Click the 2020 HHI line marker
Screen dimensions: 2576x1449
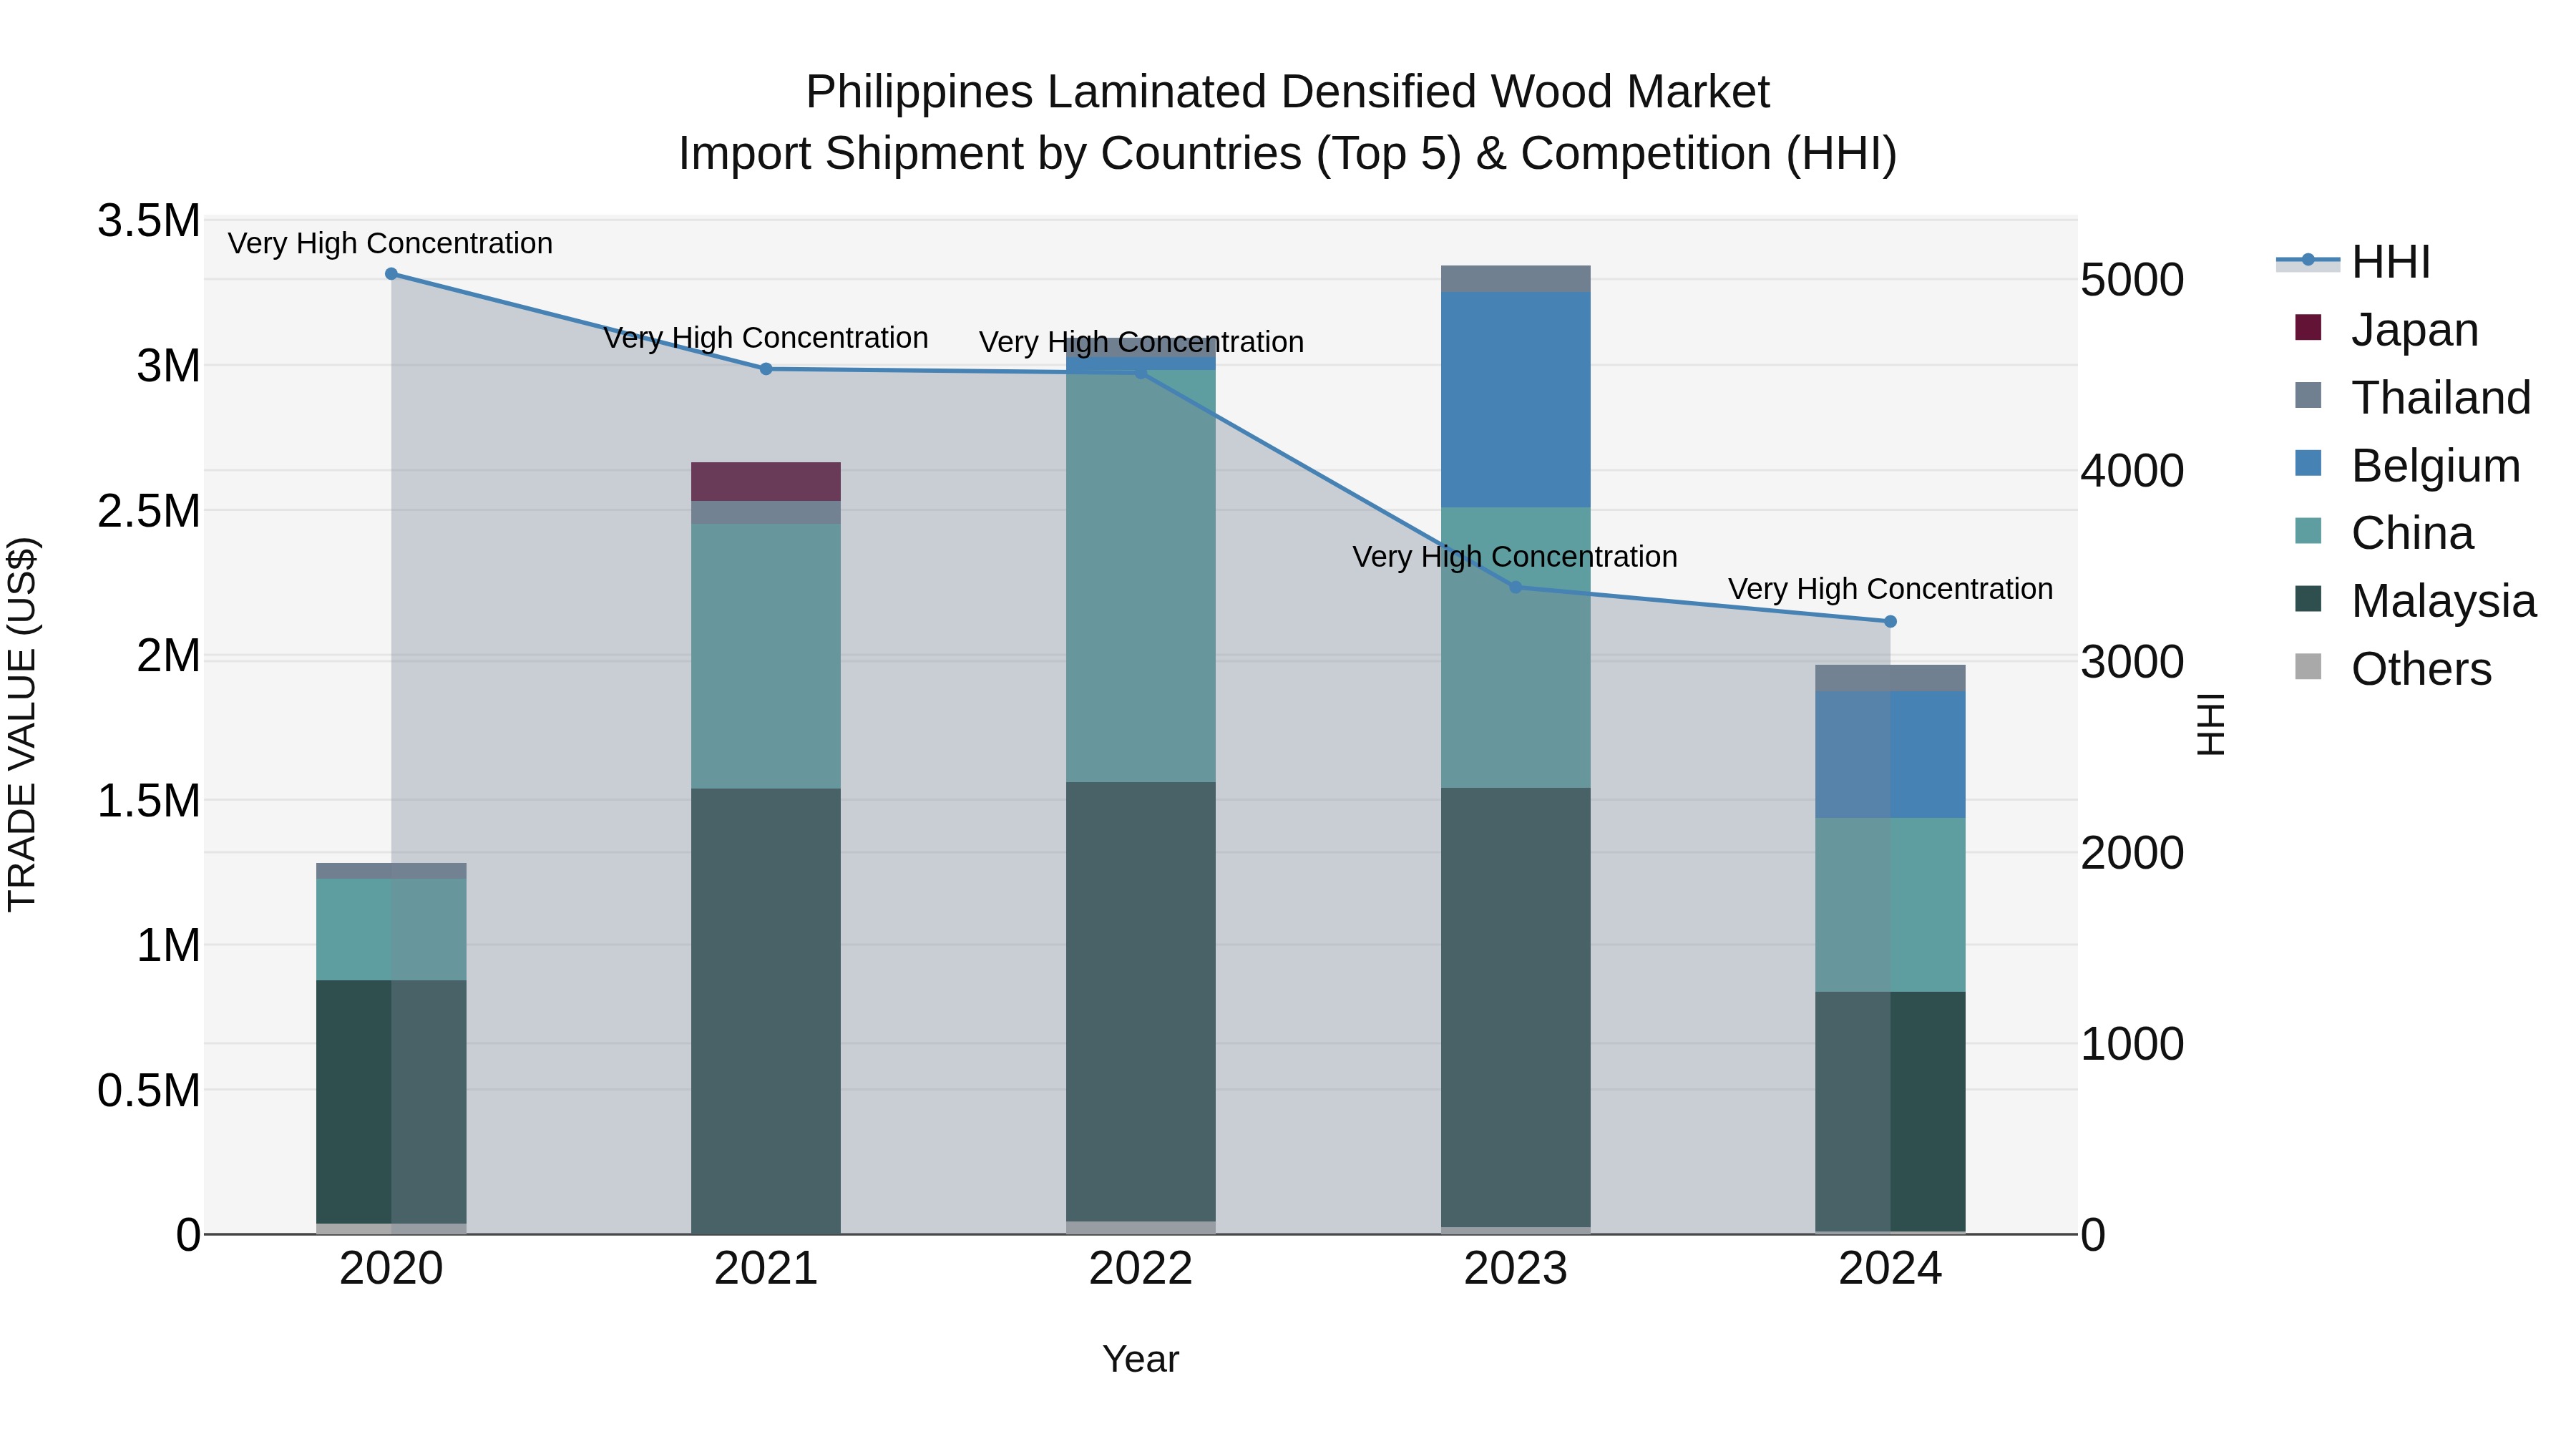[x=391, y=274]
